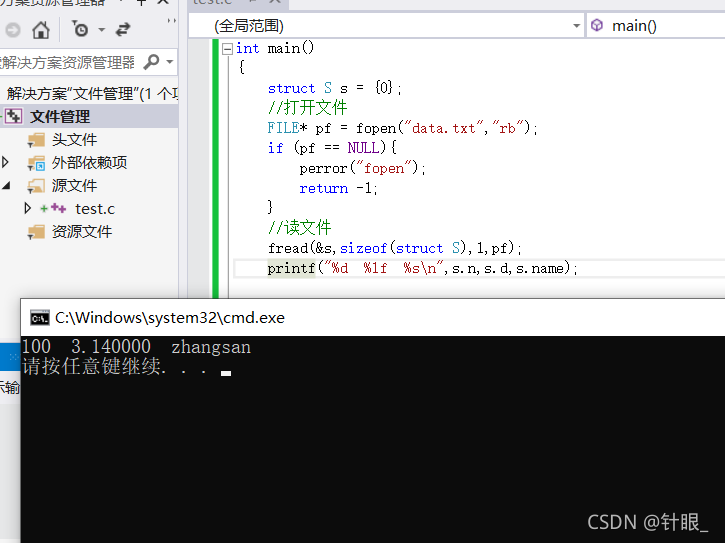The image size is (725, 543).
Task: Click the fopen("data.txt","rb") line
Action: (x=402, y=128)
